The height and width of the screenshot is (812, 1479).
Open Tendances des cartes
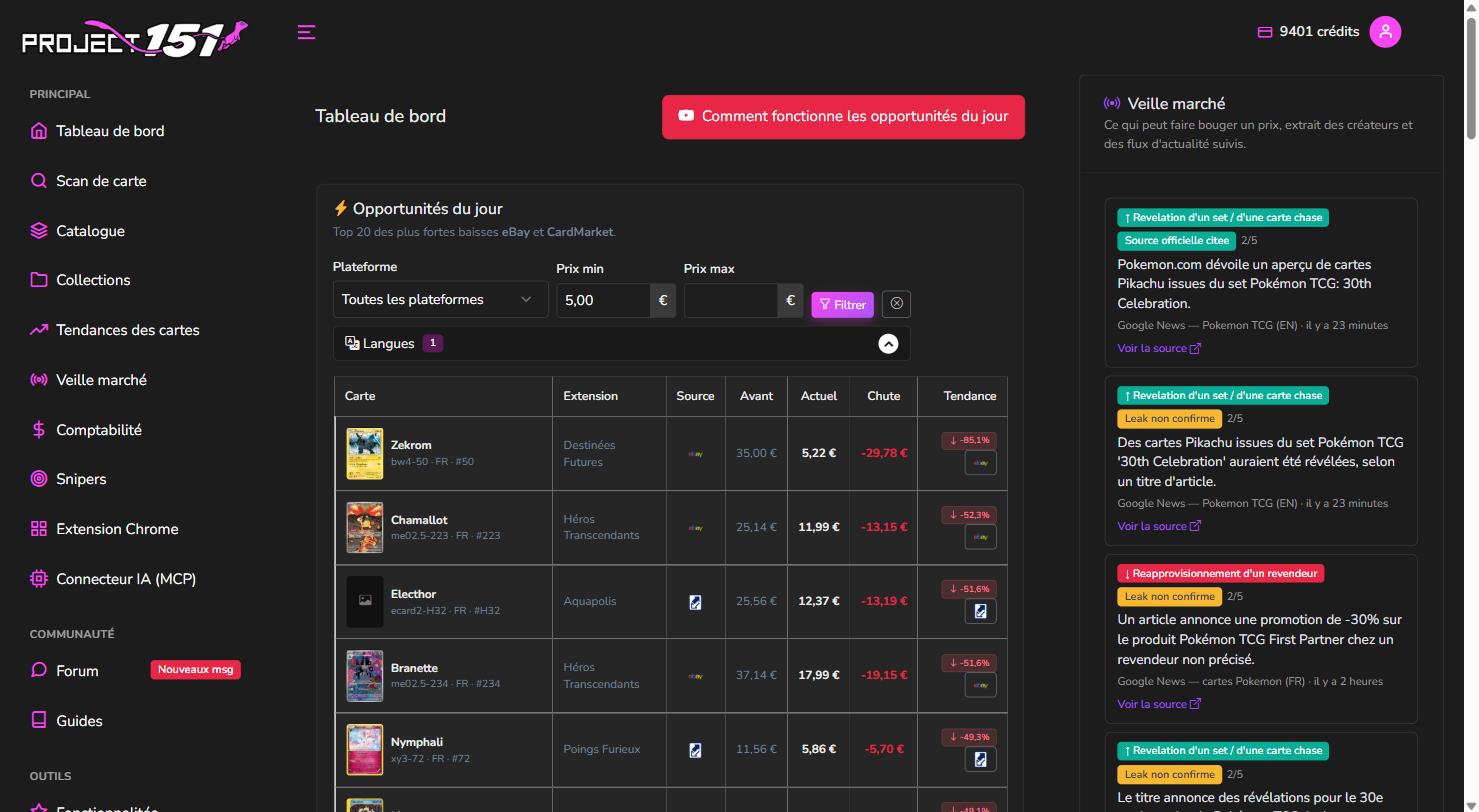click(128, 330)
